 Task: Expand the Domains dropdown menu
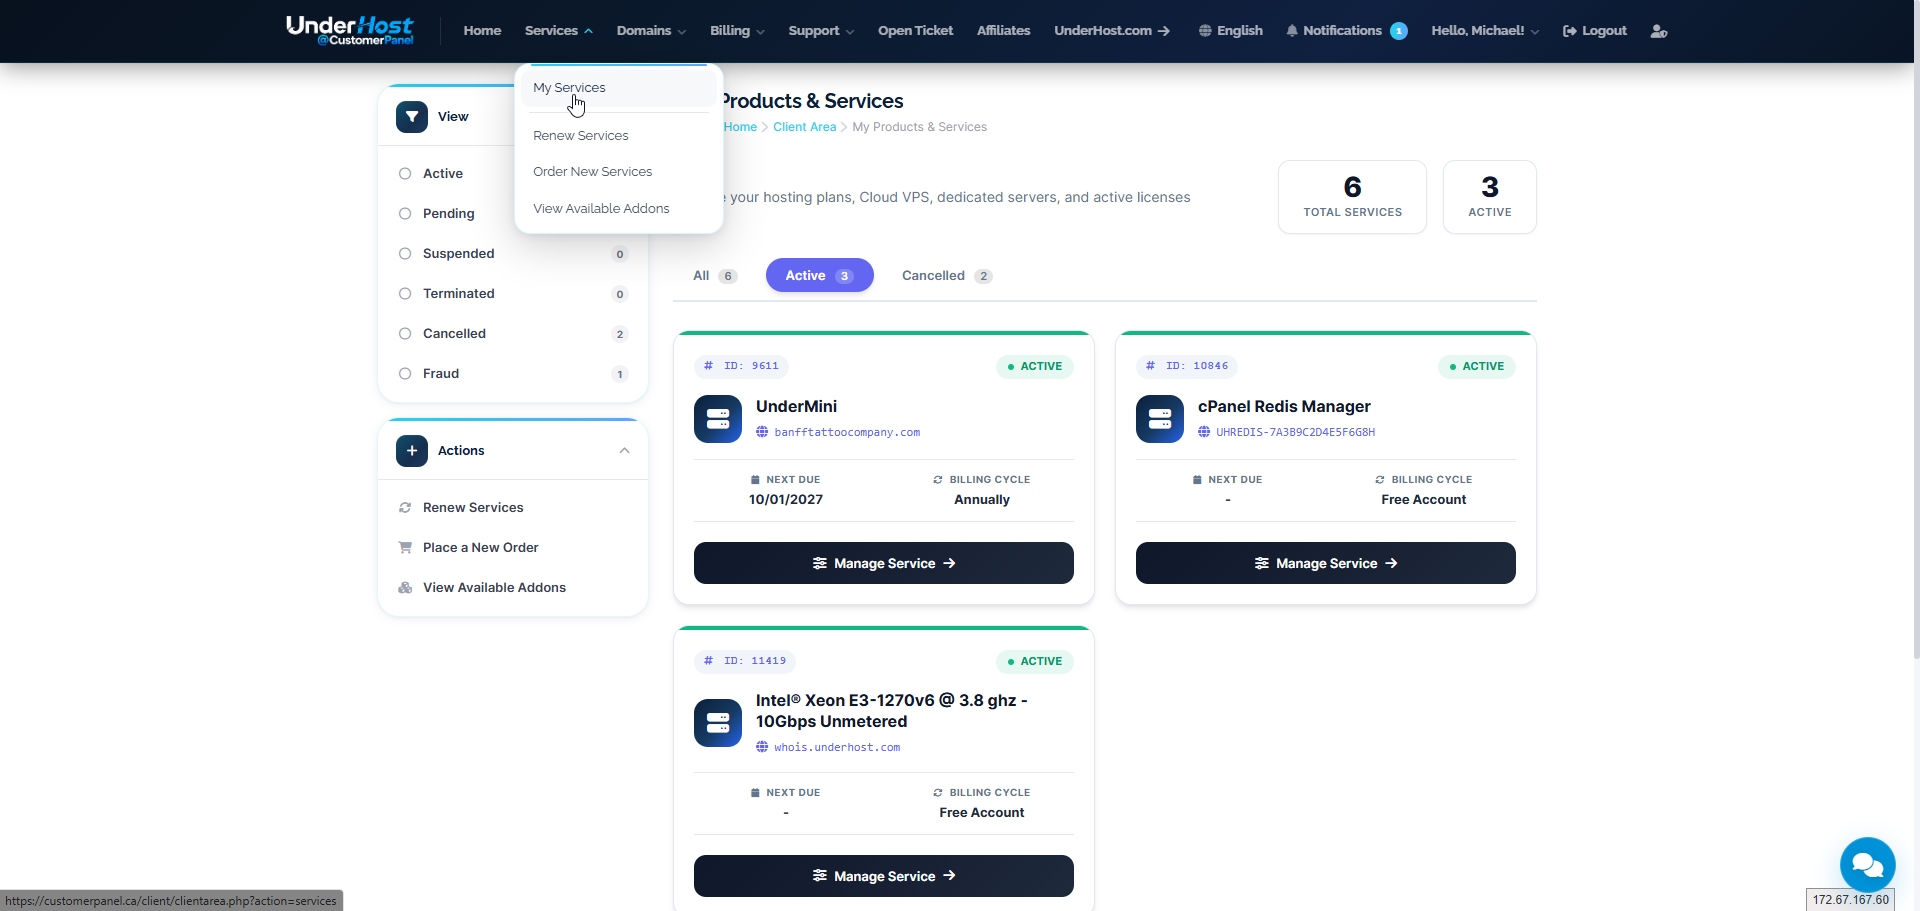(651, 31)
